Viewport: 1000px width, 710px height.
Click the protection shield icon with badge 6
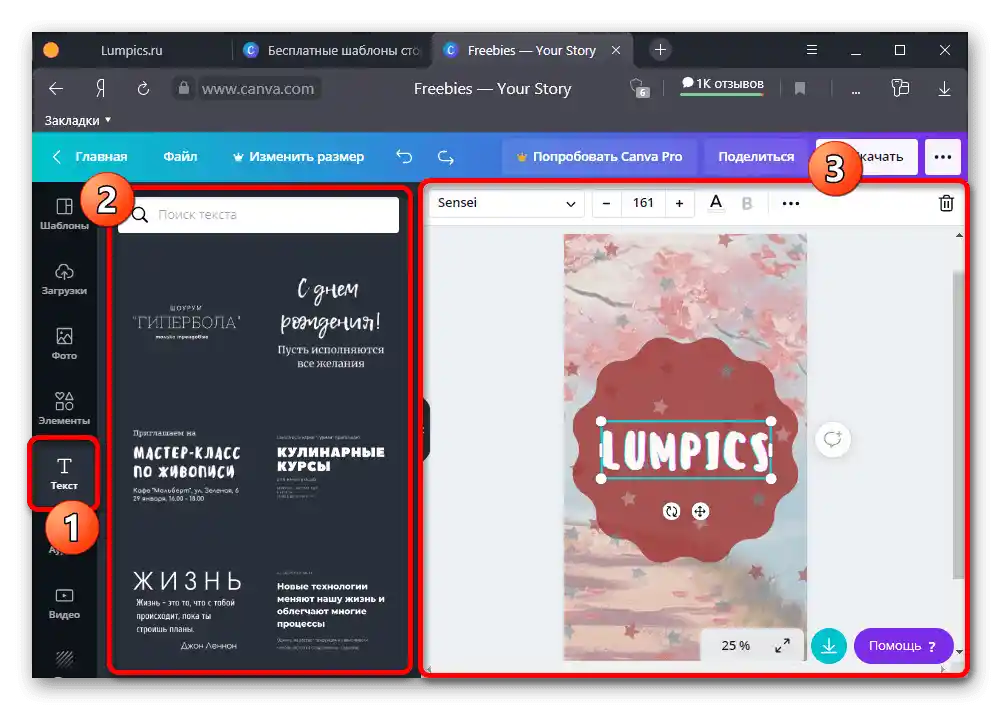click(639, 89)
